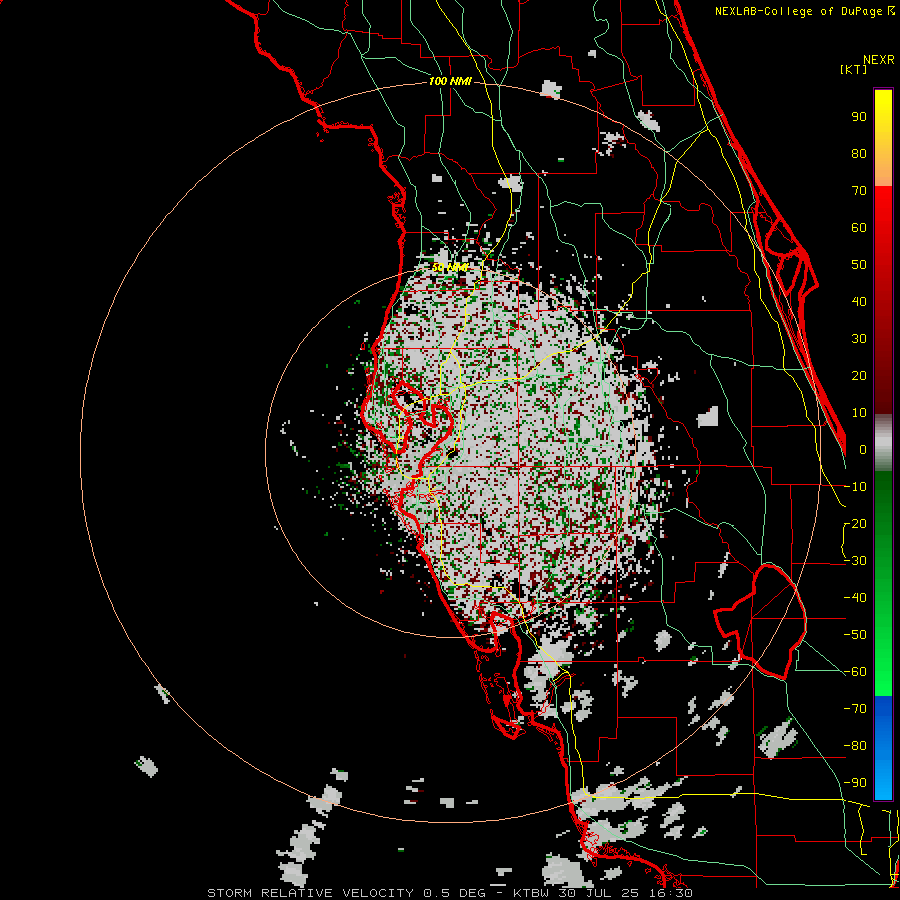900x900 pixels.
Task: Click the 30 JUL 25 date in the caption
Action: (x=600, y=893)
